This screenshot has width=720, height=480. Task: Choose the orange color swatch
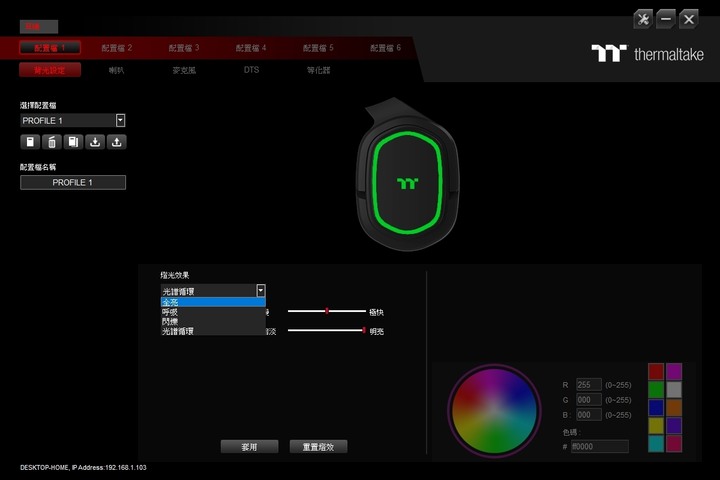pos(674,407)
